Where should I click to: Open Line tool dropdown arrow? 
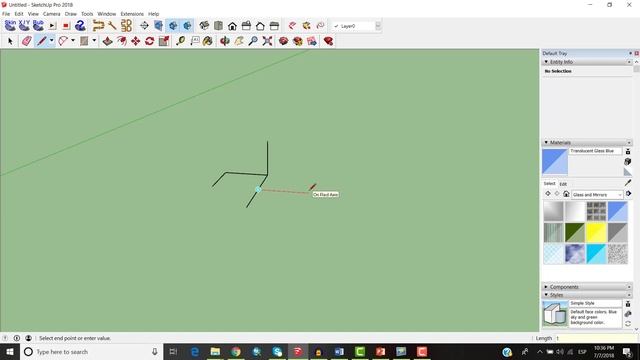pyautogui.click(x=51, y=41)
